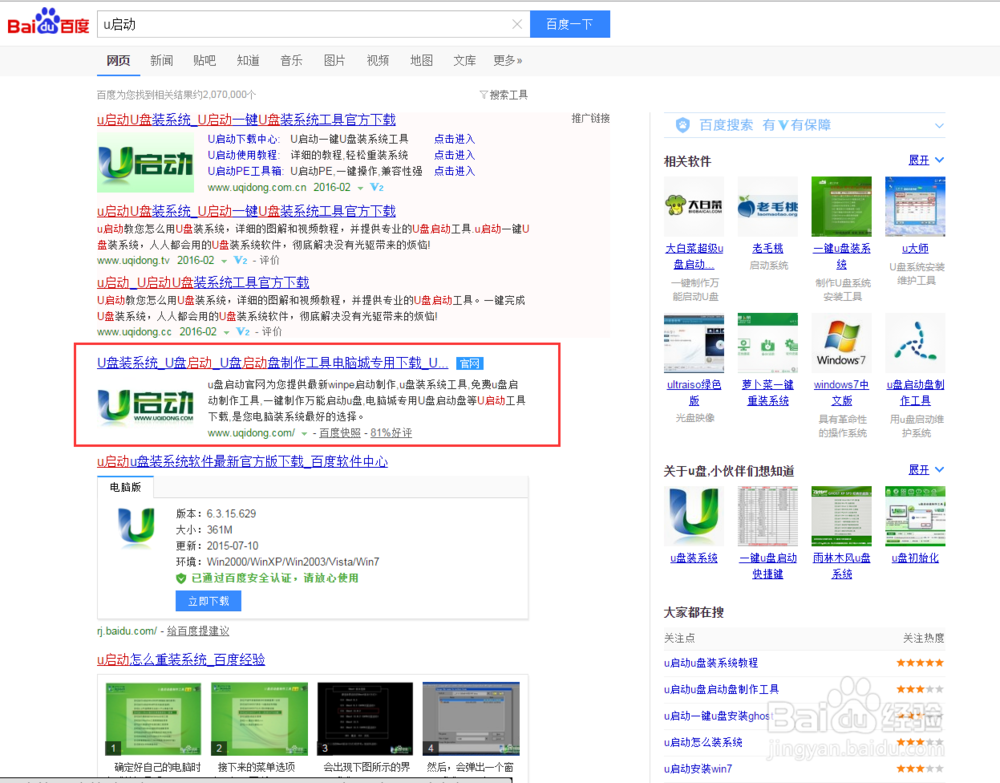The height and width of the screenshot is (783, 1000).
Task: Click the Baidu logo
Action: pos(48,22)
